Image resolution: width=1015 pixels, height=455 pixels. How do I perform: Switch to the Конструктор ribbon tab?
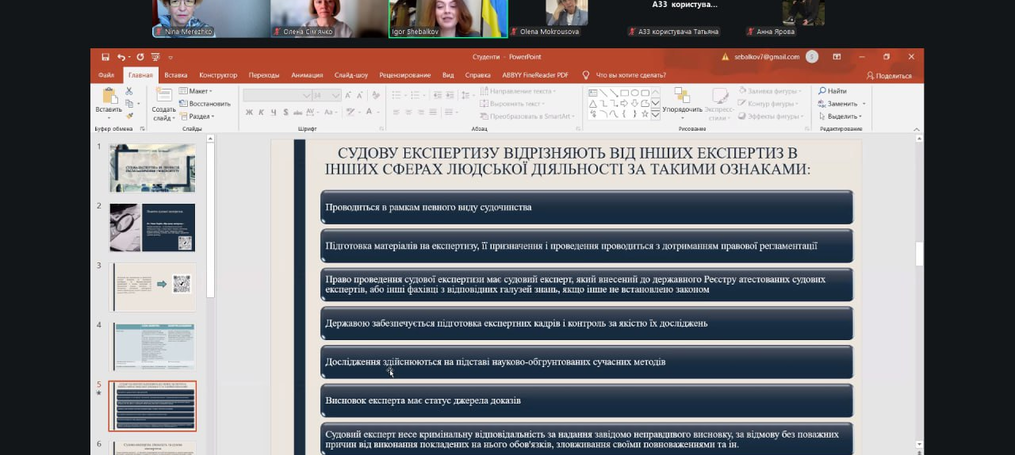(218, 75)
